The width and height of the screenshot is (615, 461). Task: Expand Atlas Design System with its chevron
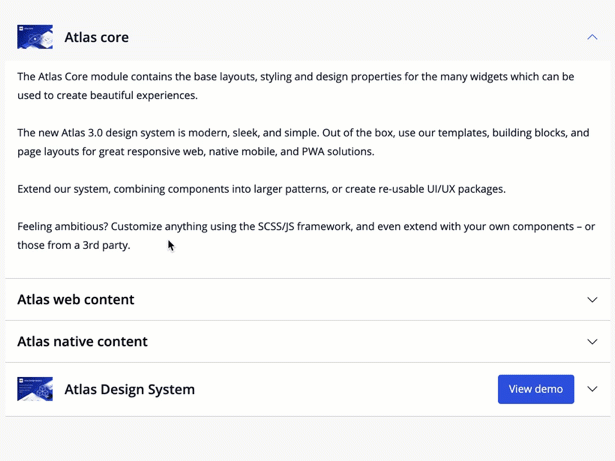(592, 389)
